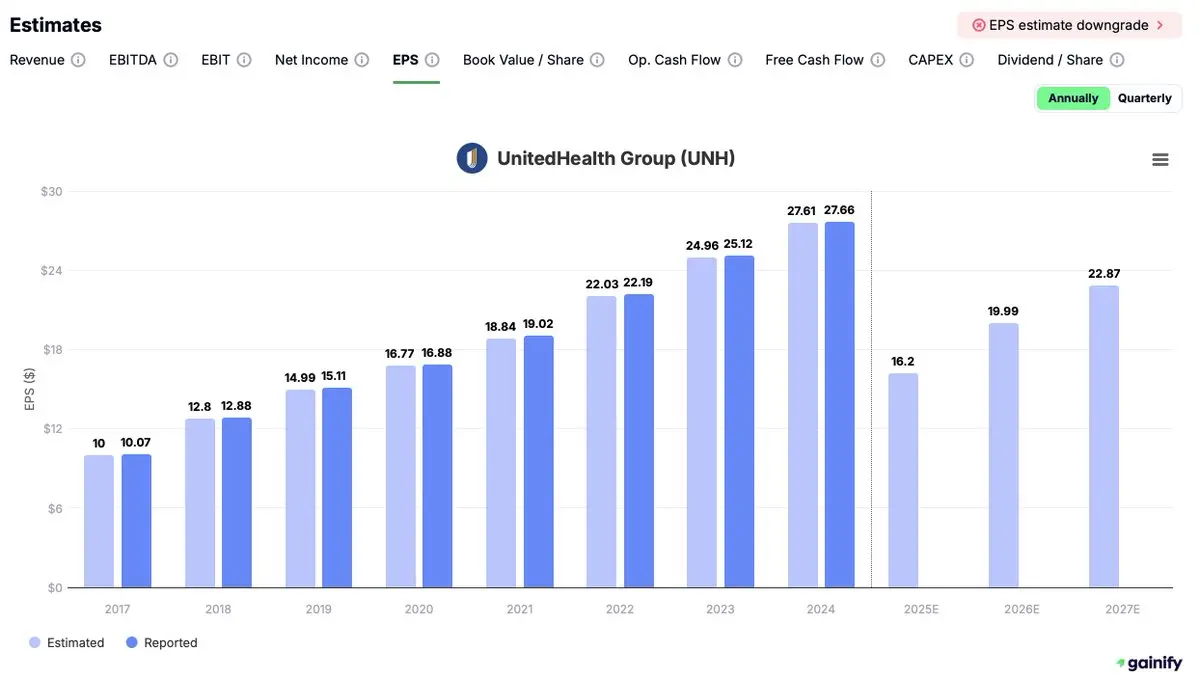
Task: Click the 2026E estimate bar labeled 19.99
Action: pos(1004,455)
